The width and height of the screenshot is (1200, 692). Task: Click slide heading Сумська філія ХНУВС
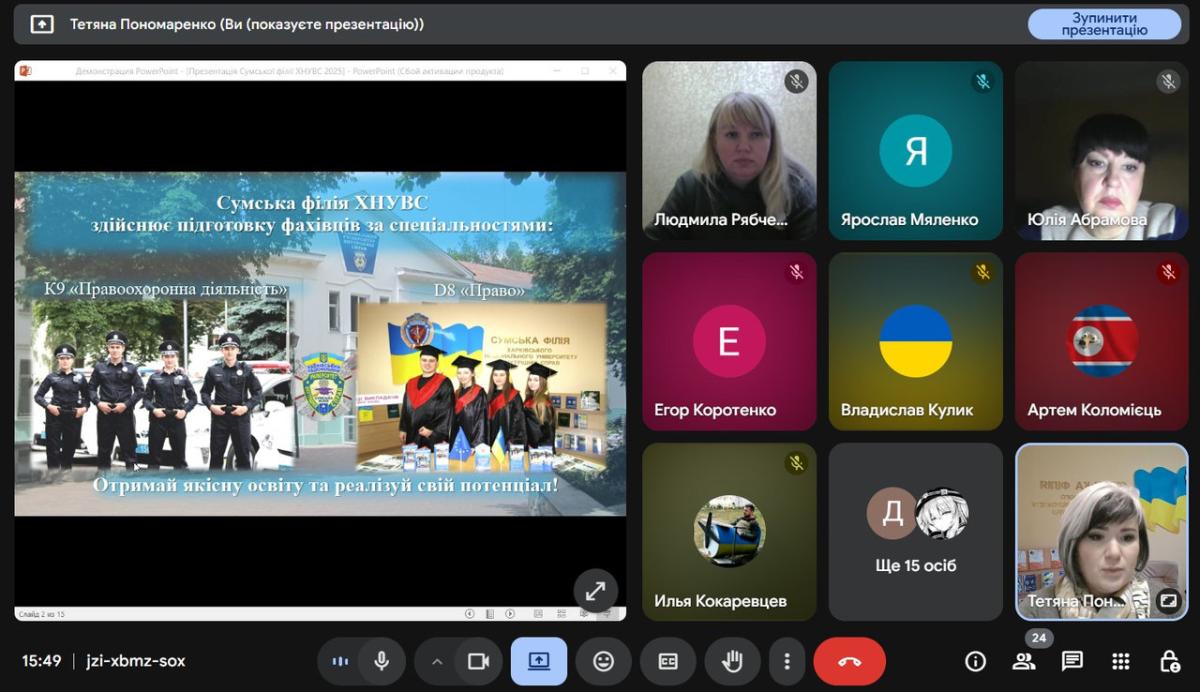pyautogui.click(x=321, y=203)
